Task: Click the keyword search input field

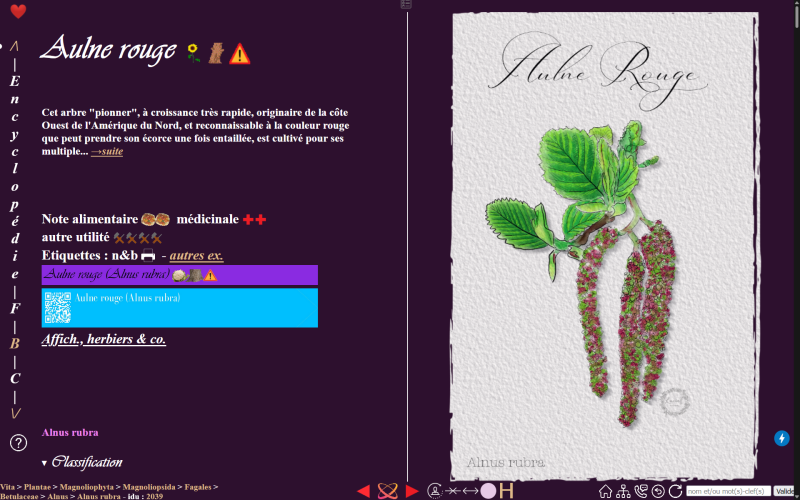Action: [729, 491]
